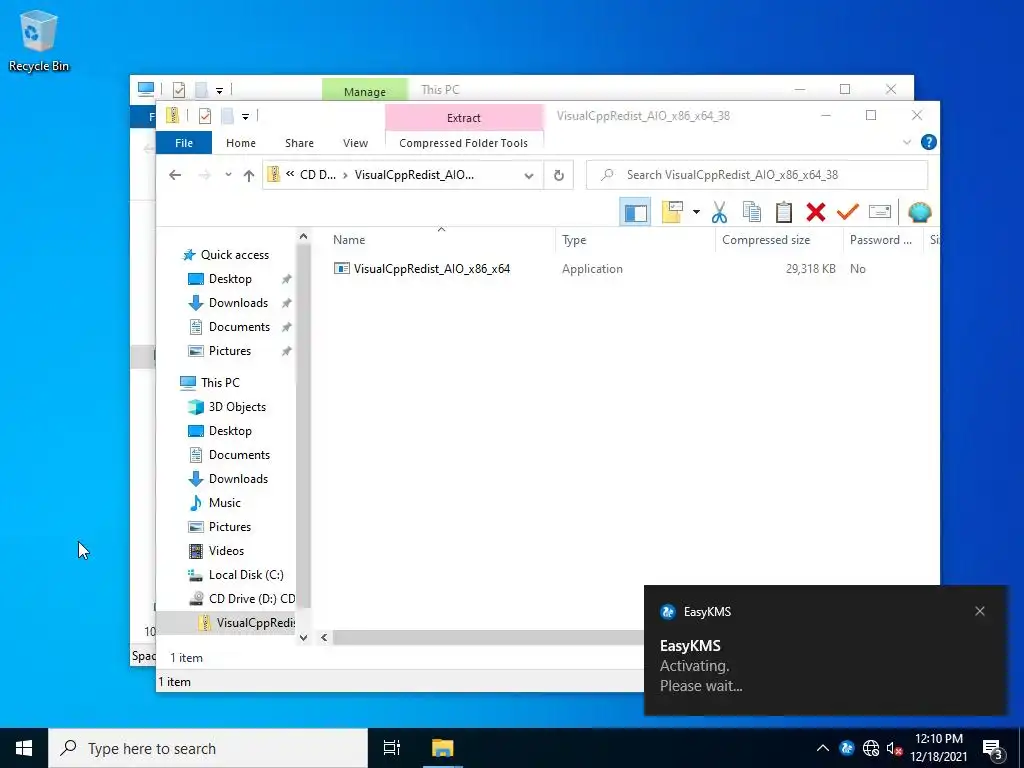Click horizontal scrollbar left arrow

click(x=324, y=637)
